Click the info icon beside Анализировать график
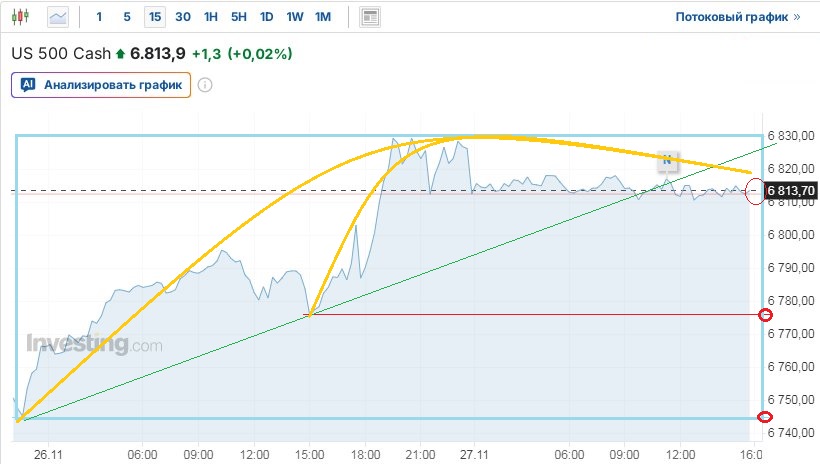This screenshot has height=464, width=820. click(205, 85)
